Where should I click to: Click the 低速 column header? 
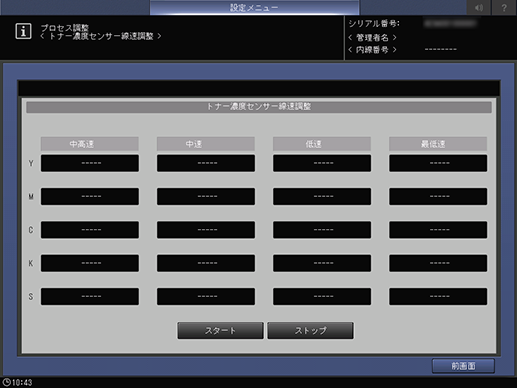[322, 144]
